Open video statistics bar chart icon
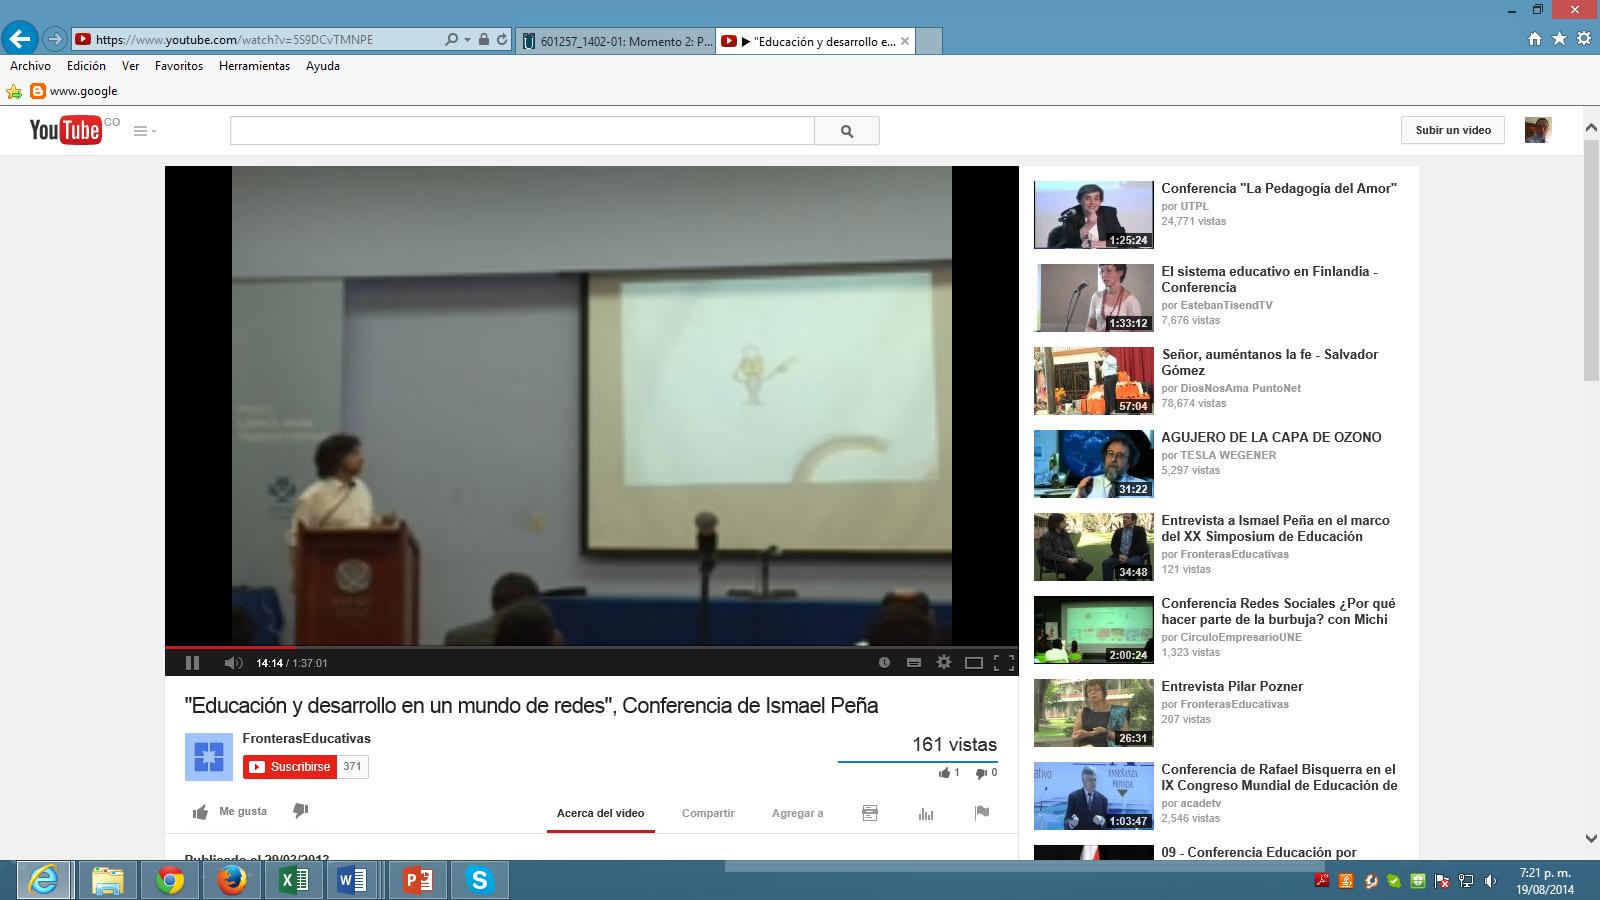Viewport: 1600px width, 900px height. coord(926,813)
